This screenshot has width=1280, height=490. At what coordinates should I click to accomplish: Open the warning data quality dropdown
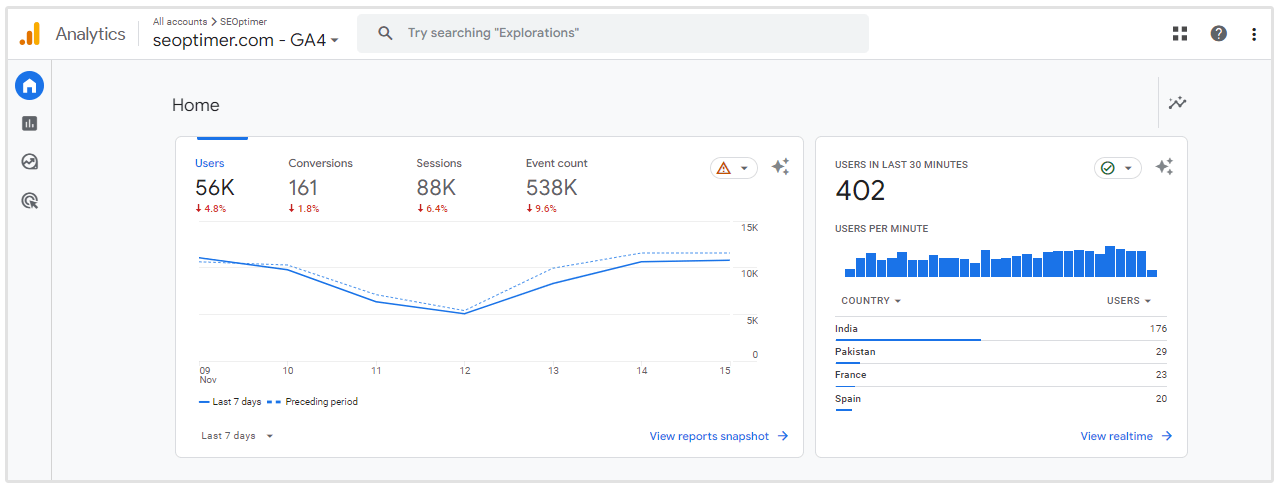(734, 168)
